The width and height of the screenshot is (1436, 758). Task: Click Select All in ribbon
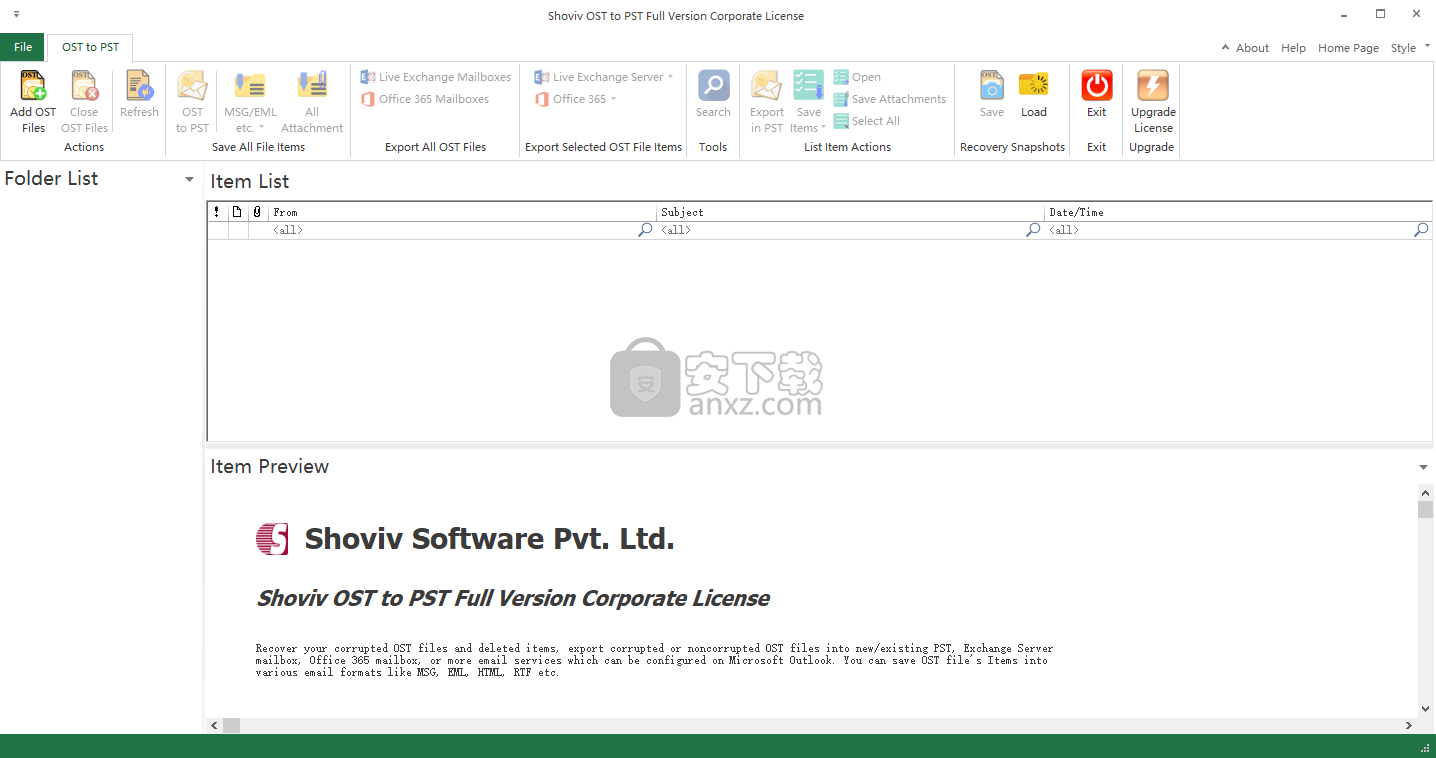(866, 121)
